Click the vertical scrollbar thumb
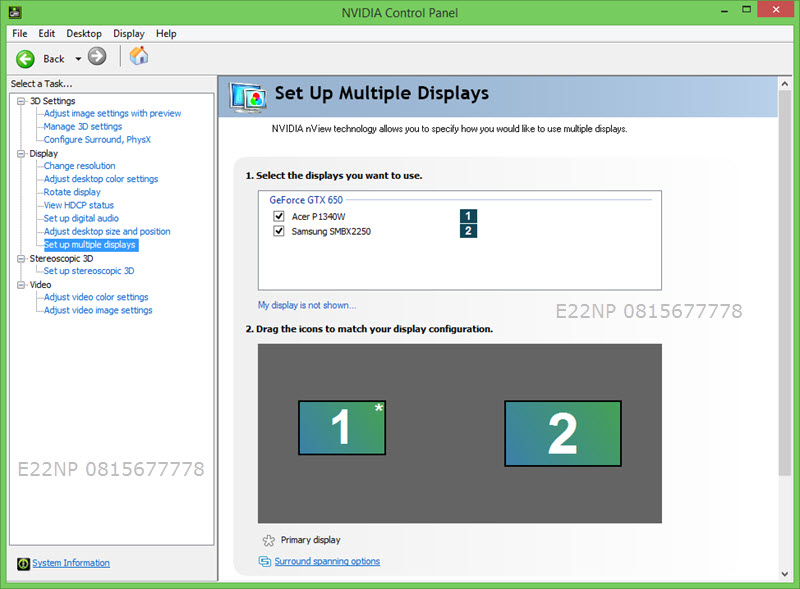 [x=785, y=283]
